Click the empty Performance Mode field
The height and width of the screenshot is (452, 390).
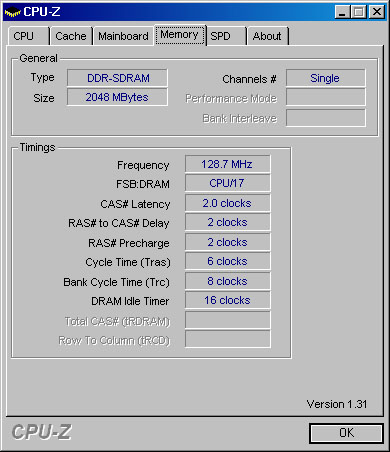coord(325,97)
